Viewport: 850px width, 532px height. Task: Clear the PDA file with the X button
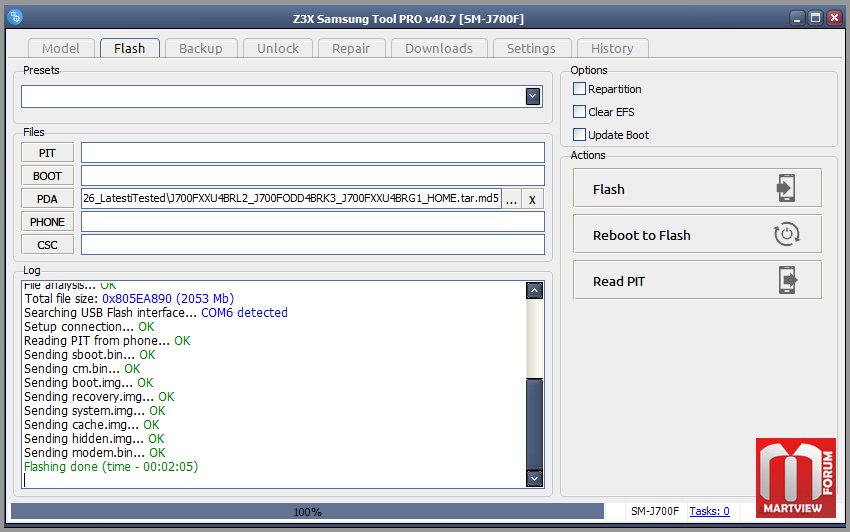coord(532,199)
